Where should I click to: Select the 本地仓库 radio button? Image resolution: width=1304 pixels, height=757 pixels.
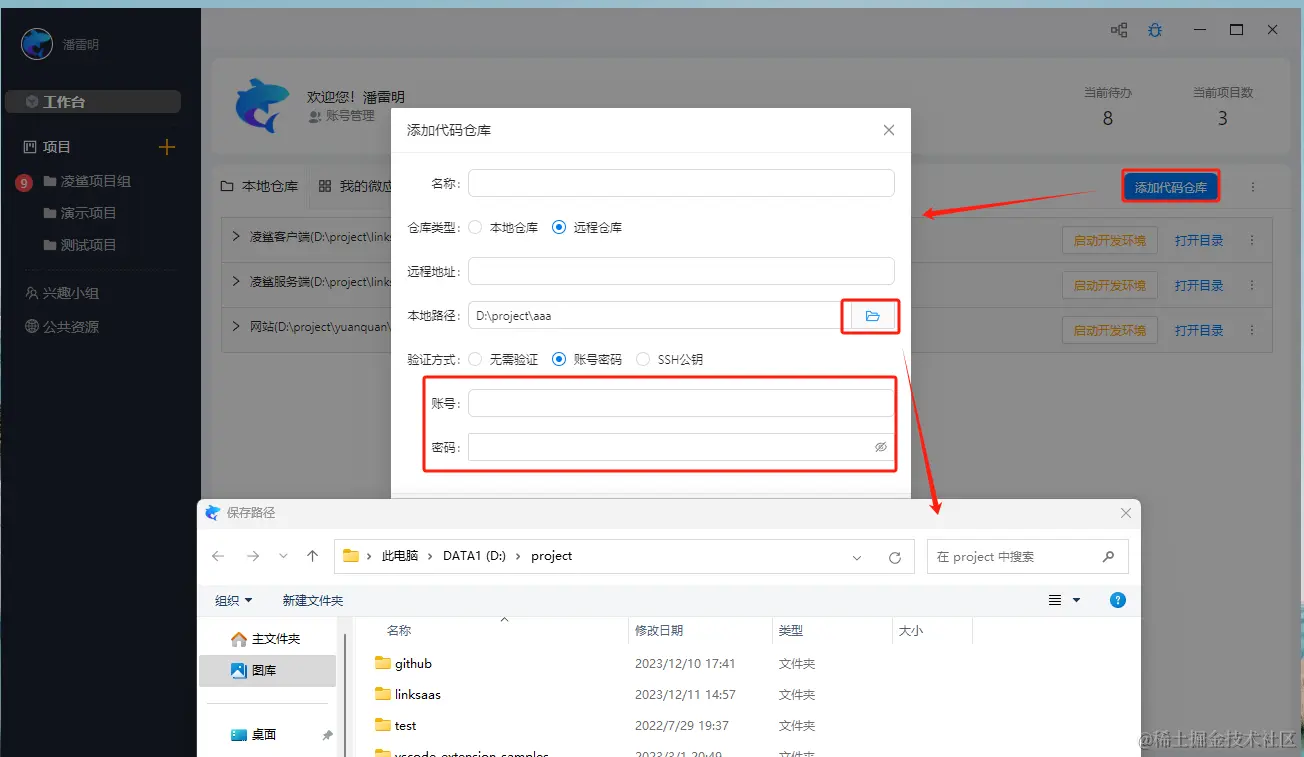(x=475, y=227)
